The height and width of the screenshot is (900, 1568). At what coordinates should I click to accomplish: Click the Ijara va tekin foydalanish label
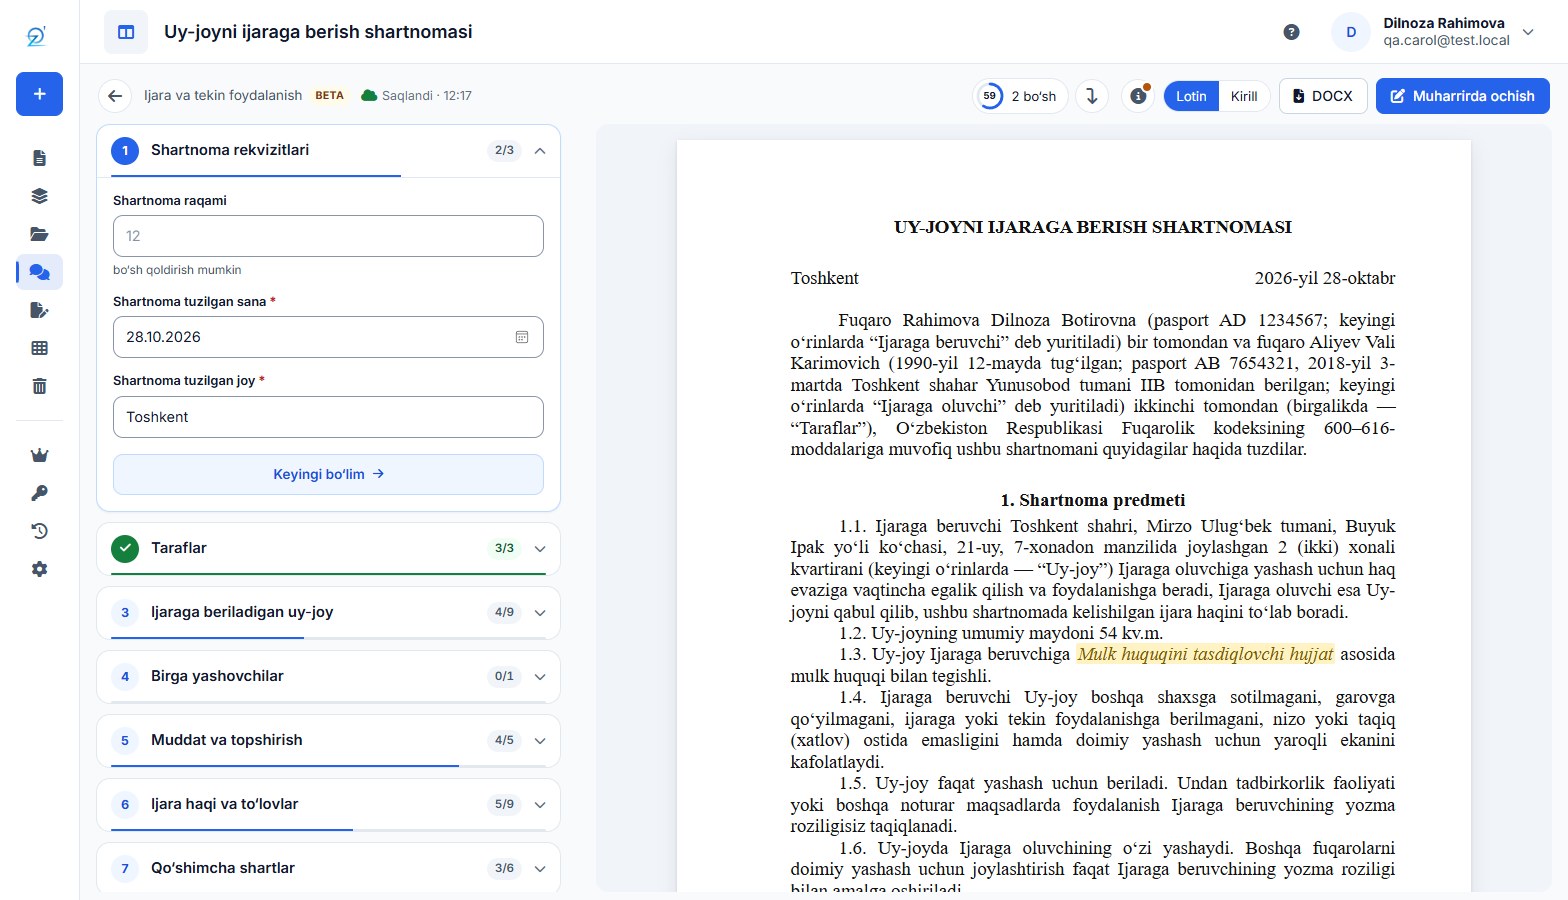(222, 96)
